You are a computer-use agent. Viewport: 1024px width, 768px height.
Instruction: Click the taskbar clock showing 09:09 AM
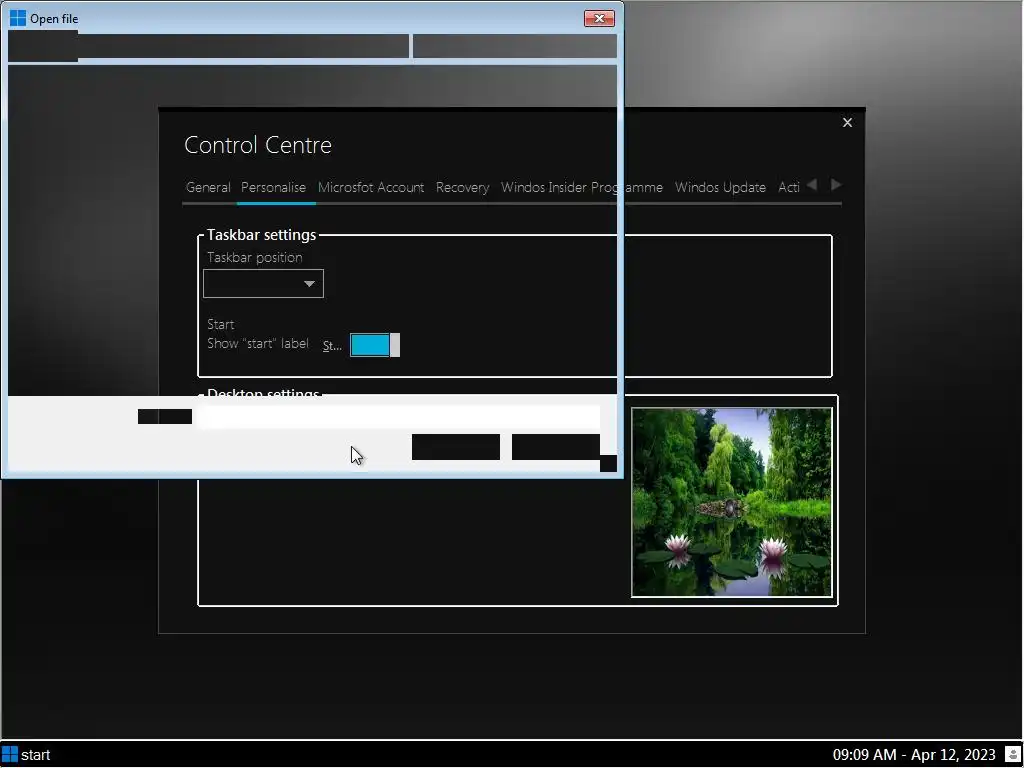914,755
